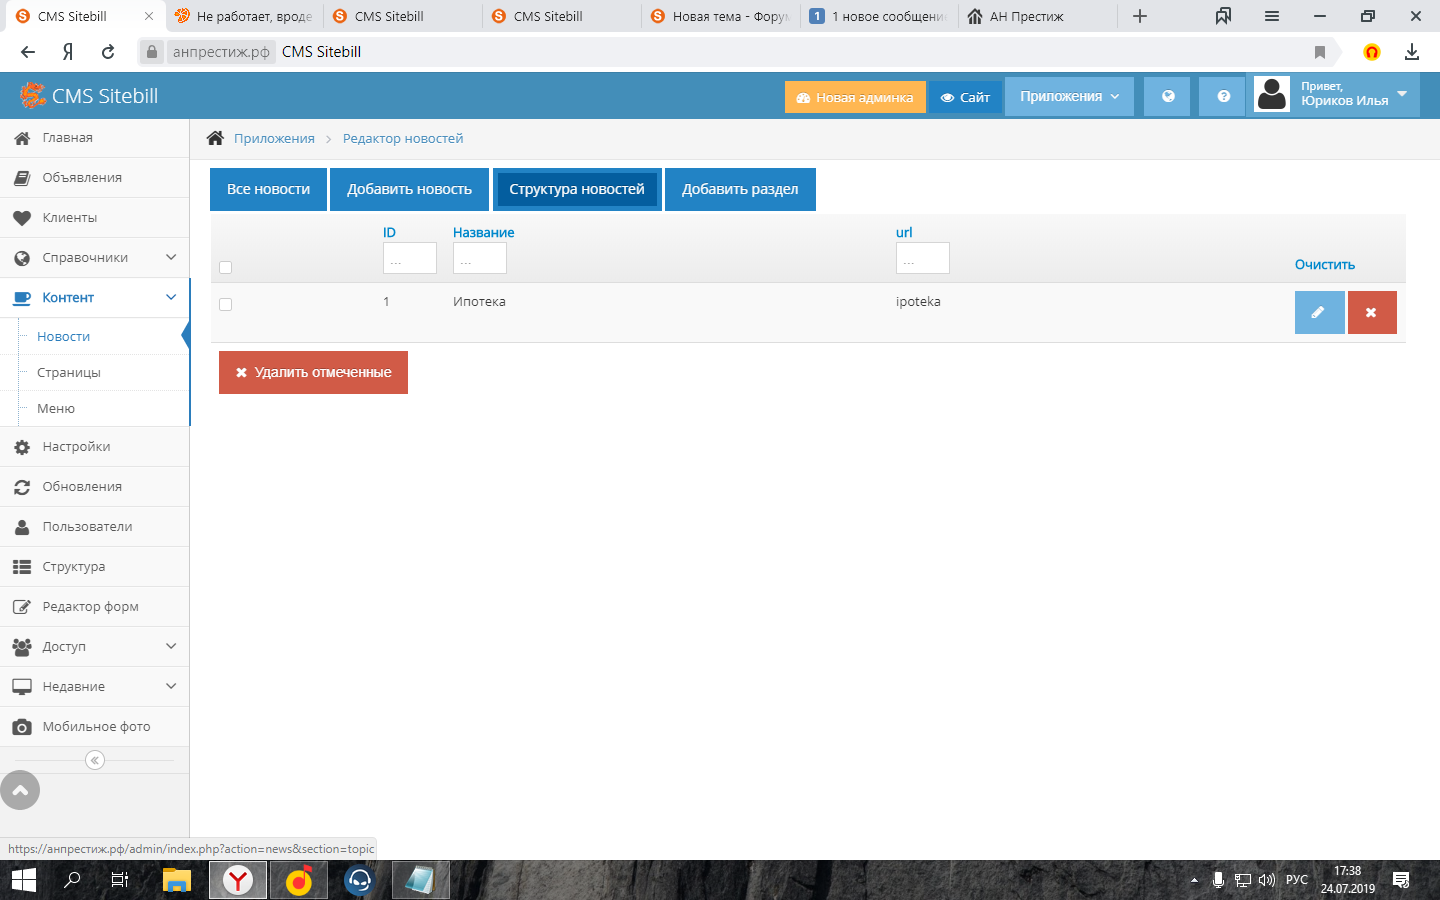Expand the Доступ sidebar menu
Image resolution: width=1440 pixels, height=900 pixels.
tap(95, 646)
